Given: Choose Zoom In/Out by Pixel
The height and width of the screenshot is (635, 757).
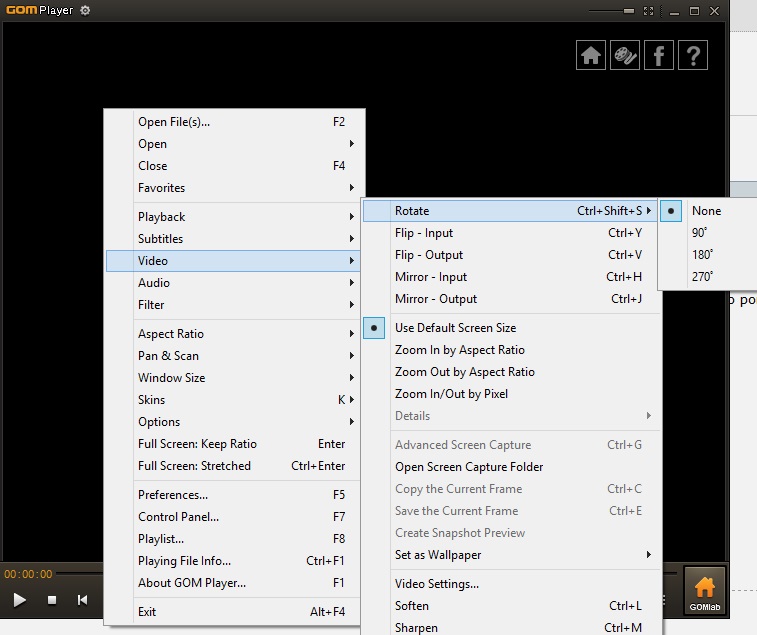Looking at the screenshot, I should (511, 394).
